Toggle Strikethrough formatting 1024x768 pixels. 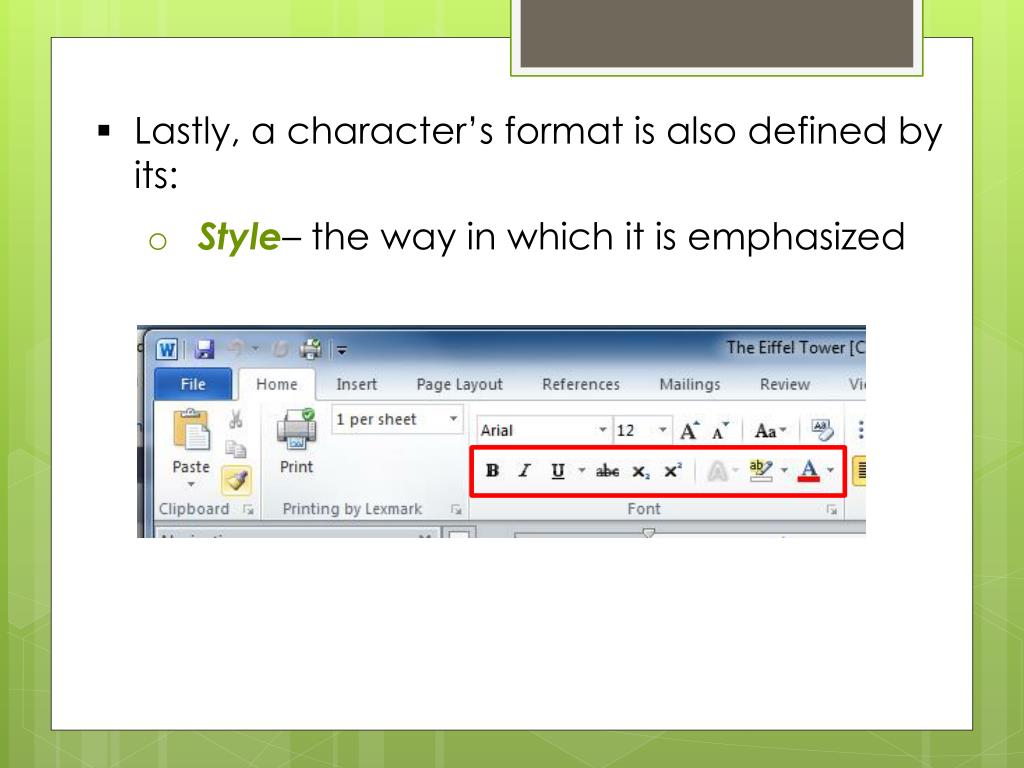pyautogui.click(x=607, y=470)
